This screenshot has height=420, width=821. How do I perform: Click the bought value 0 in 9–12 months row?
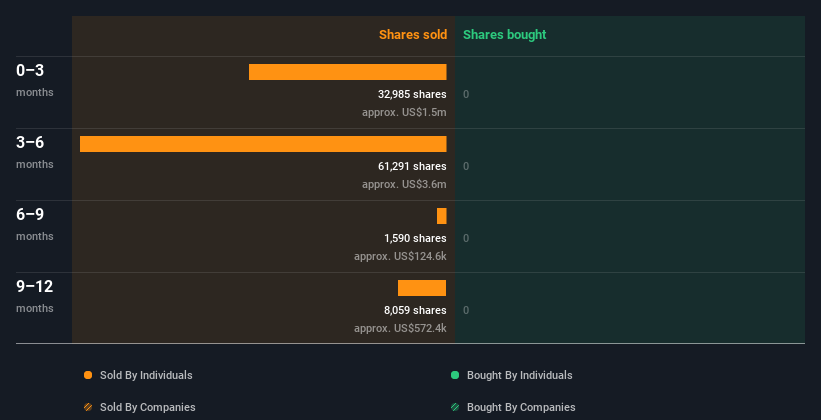(x=466, y=311)
